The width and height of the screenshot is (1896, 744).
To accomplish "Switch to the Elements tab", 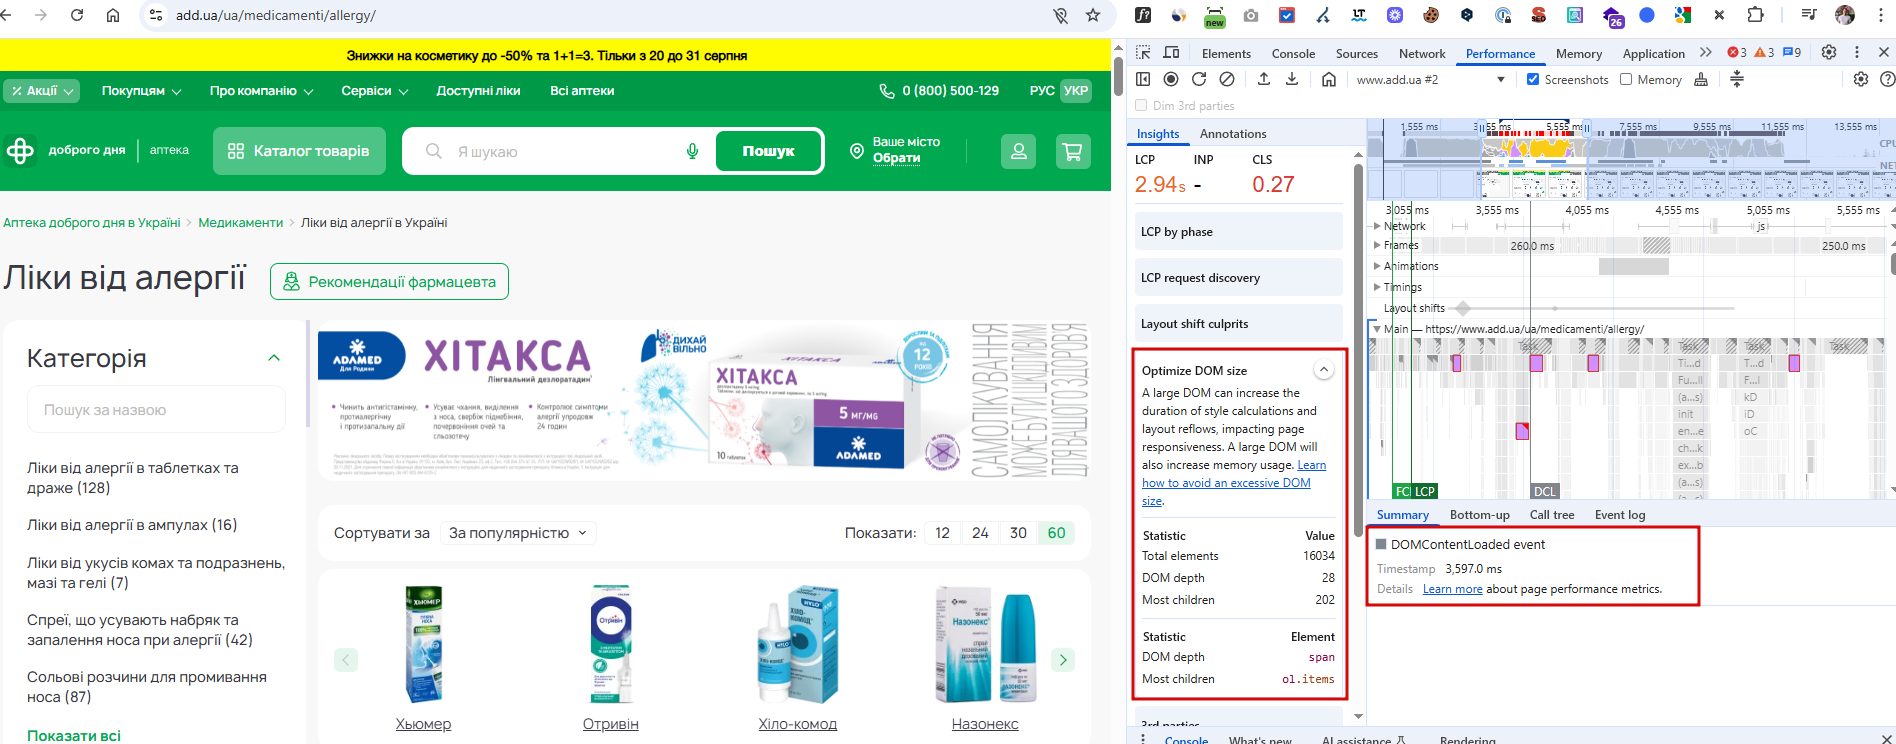I will pos(1226,54).
